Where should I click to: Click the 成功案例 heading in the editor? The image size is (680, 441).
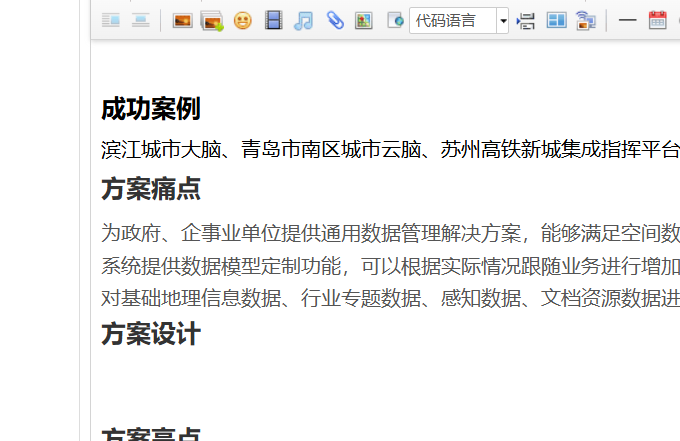[151, 109]
